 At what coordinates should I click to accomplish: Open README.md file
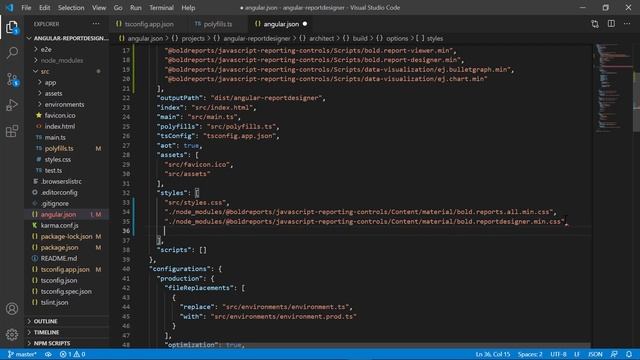(59, 259)
